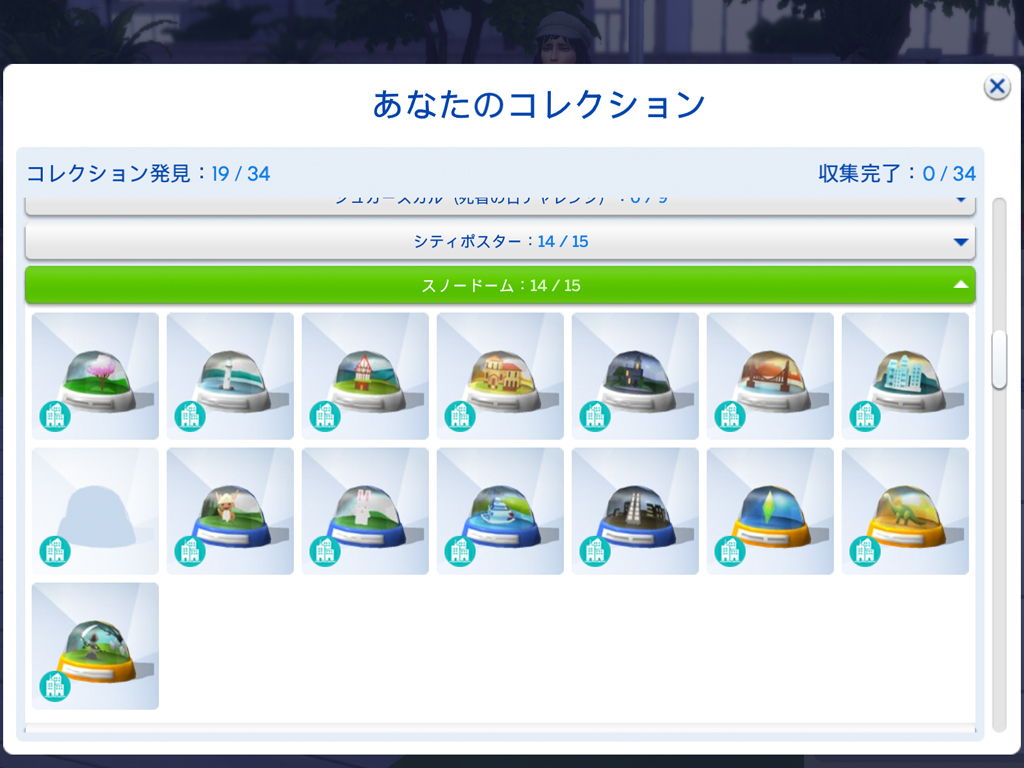
Task: Click city badge on bridge globe
Action: point(729,416)
